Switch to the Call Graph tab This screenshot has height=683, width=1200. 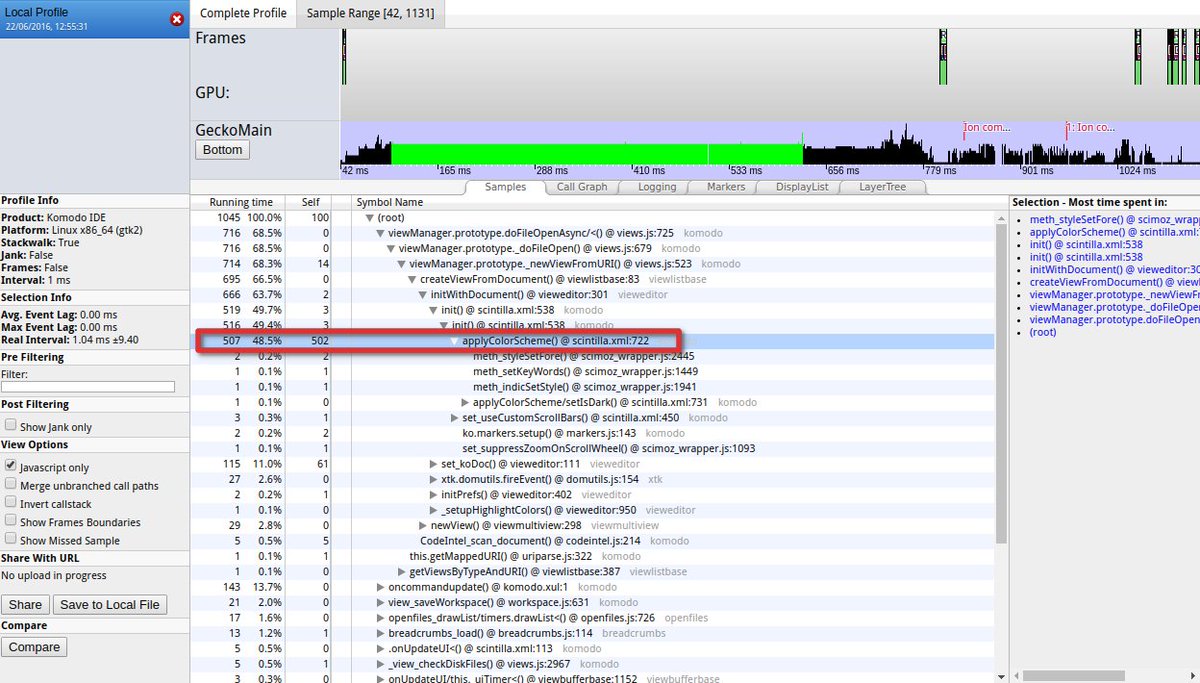(x=581, y=186)
